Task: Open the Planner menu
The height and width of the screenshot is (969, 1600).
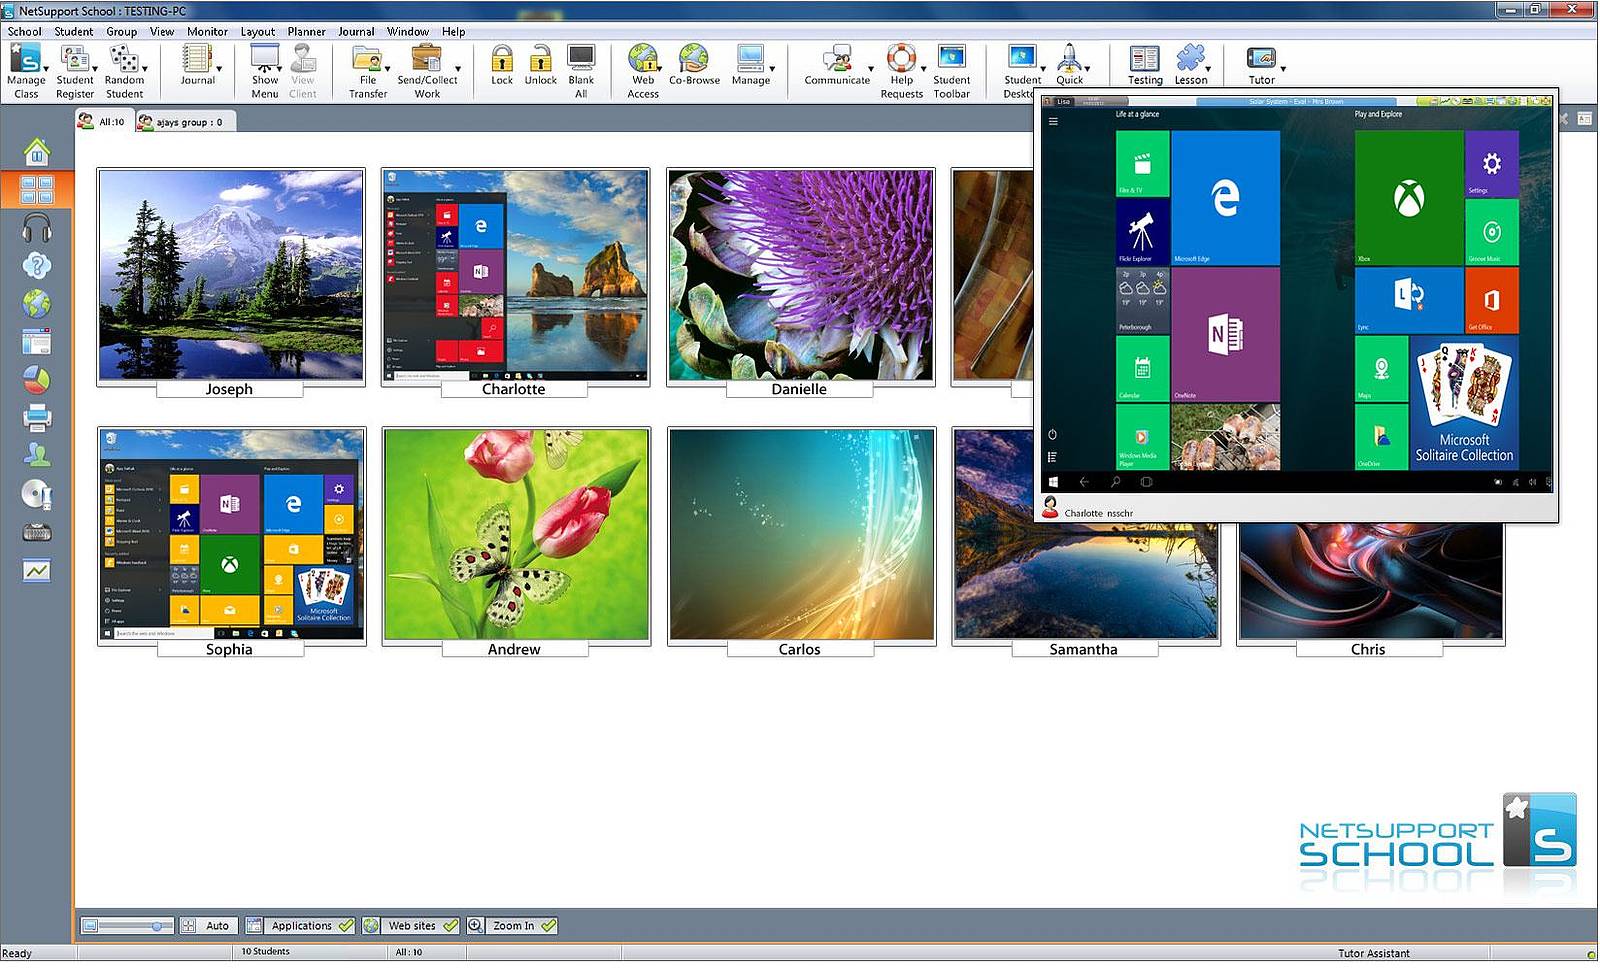Action: (x=306, y=32)
